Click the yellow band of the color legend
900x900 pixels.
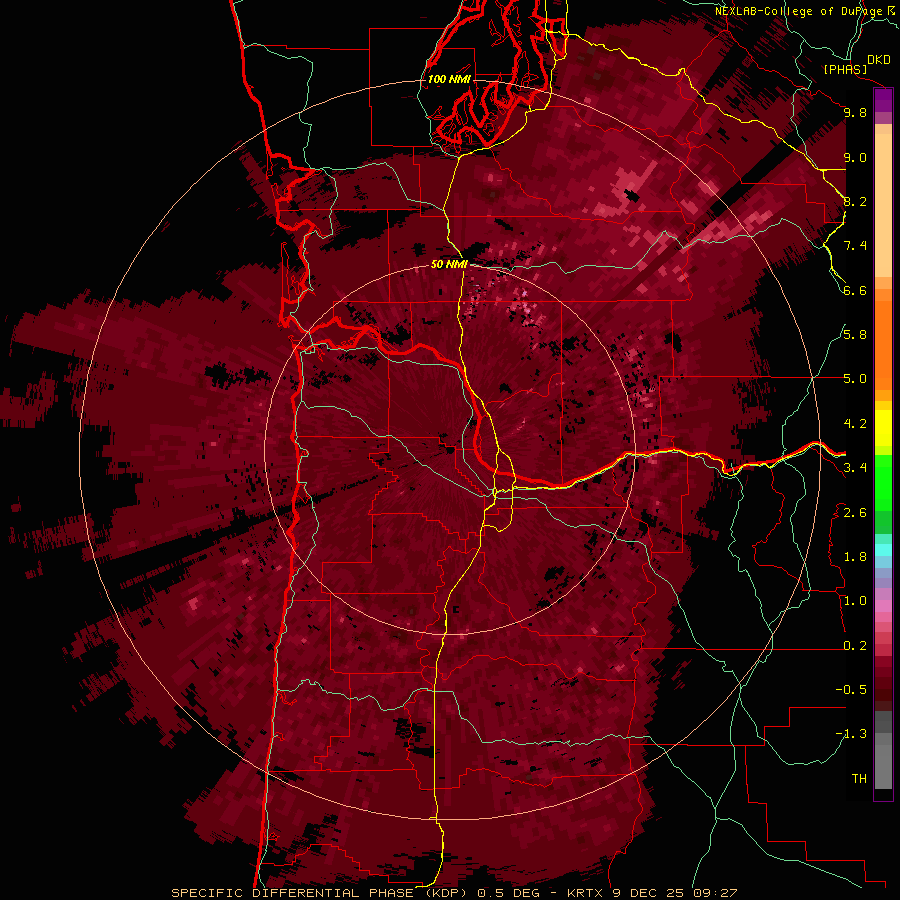(883, 428)
